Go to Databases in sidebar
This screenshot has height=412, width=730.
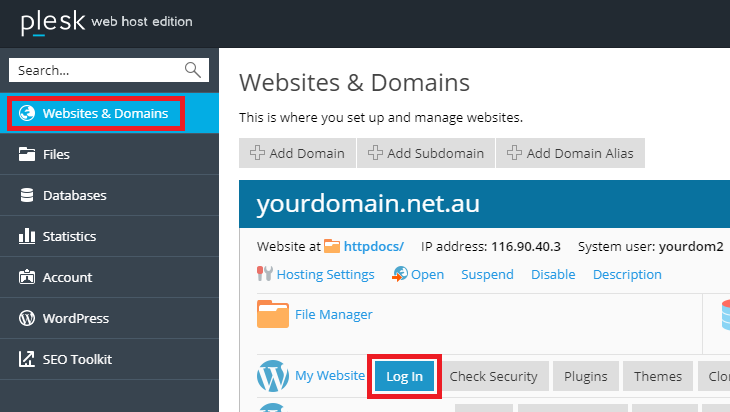pos(109,195)
